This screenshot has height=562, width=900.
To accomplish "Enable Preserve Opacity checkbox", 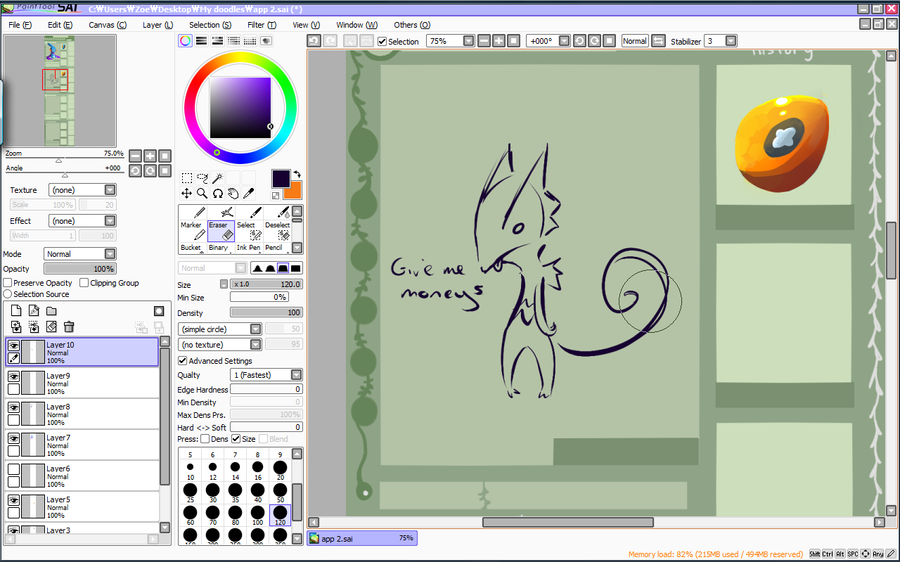I will [x=8, y=282].
